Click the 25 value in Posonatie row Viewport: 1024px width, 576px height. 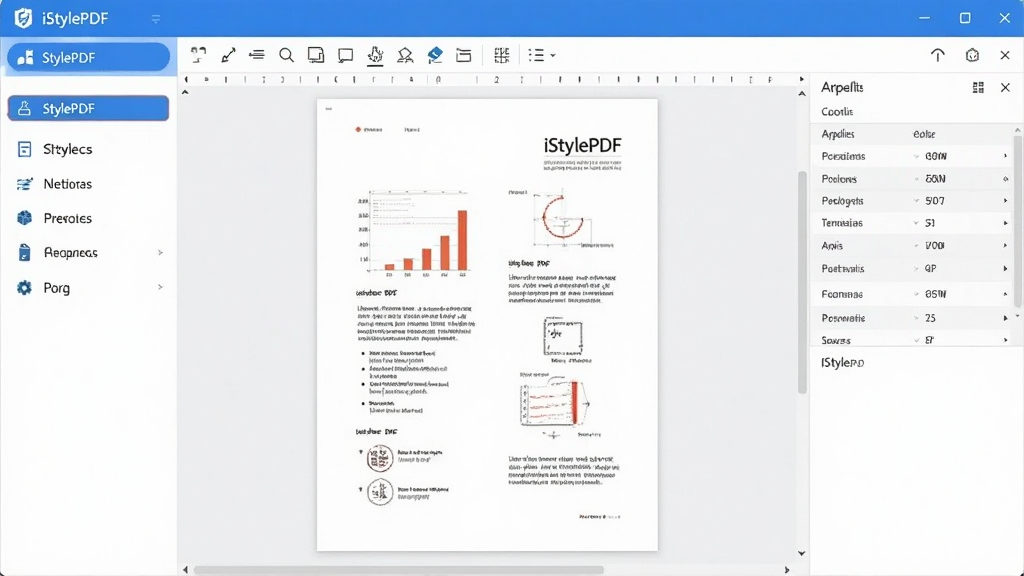(931, 318)
